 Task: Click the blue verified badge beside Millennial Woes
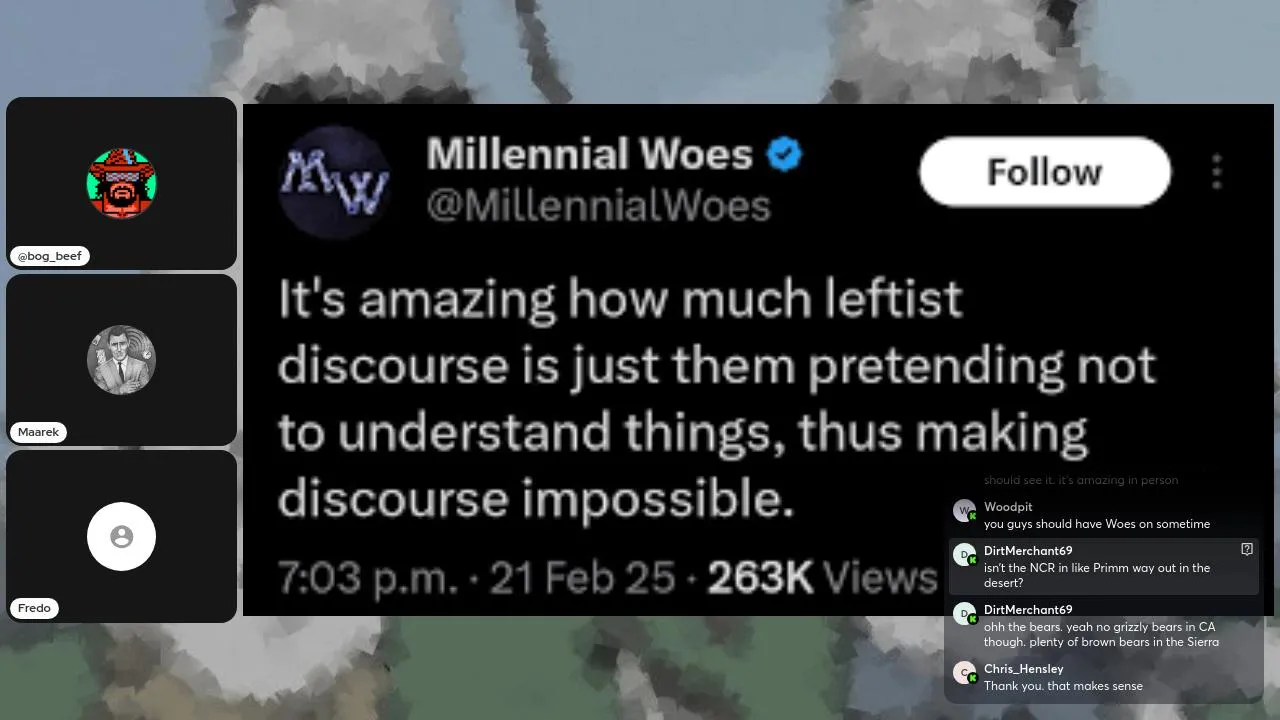(784, 155)
